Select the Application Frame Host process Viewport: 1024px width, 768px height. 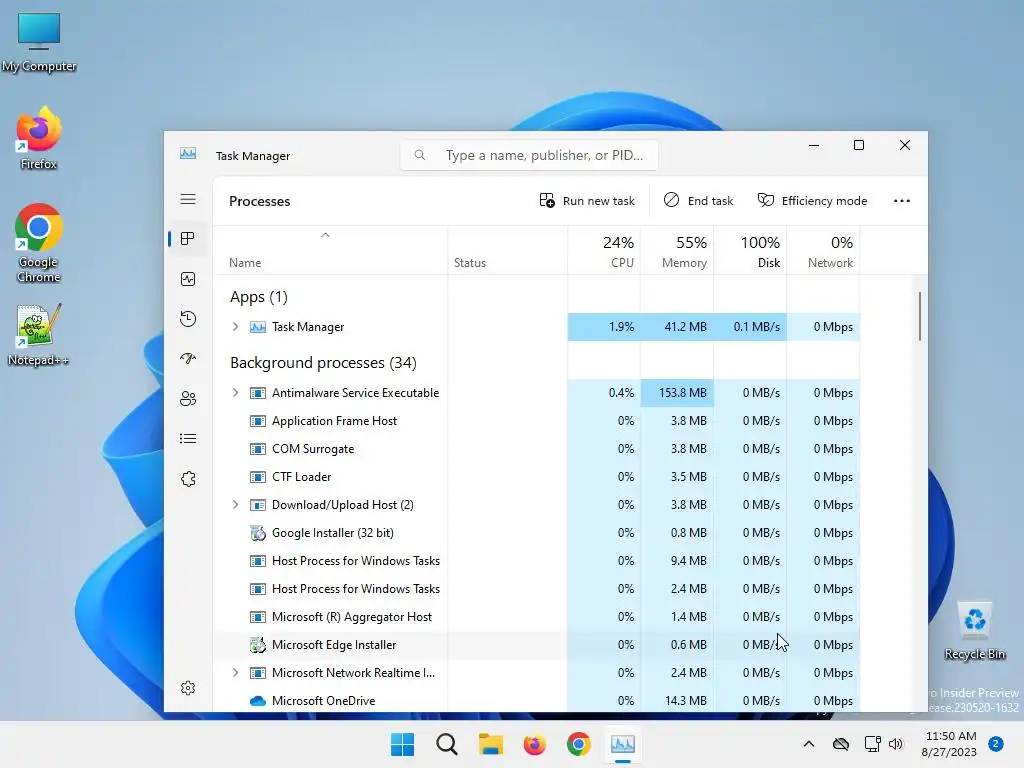[536, 421]
